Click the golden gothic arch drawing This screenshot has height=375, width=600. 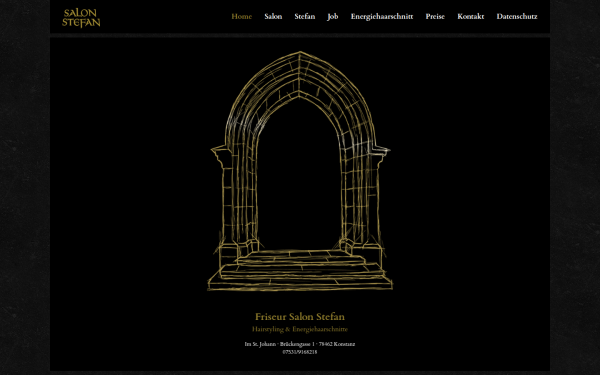point(300,171)
